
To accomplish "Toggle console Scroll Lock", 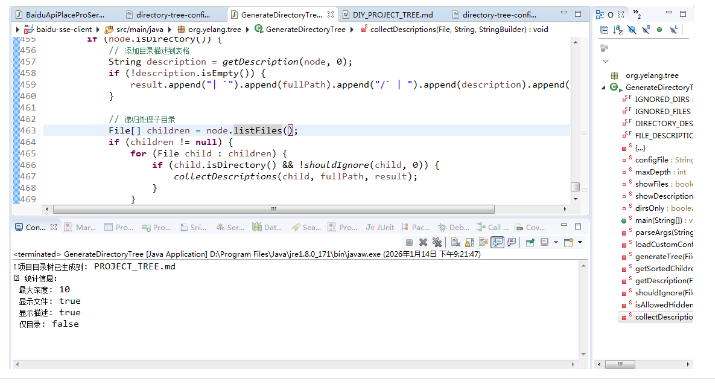I will coord(469,243).
